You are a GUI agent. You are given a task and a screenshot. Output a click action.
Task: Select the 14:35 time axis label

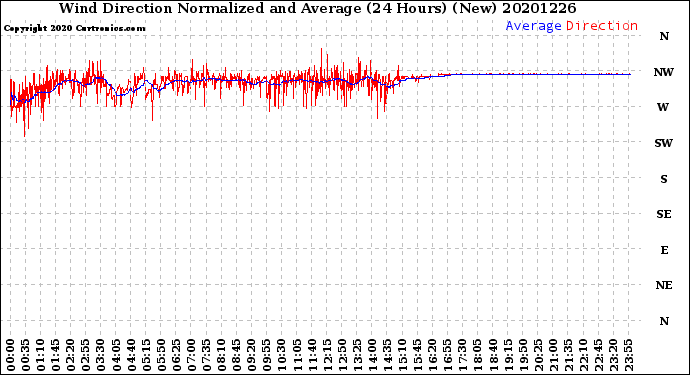pos(387,355)
